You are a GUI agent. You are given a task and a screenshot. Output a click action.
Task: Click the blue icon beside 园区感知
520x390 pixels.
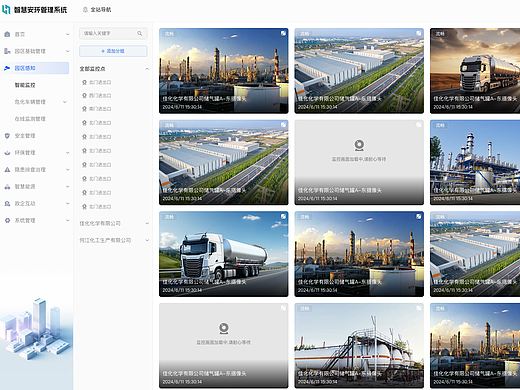(7, 68)
